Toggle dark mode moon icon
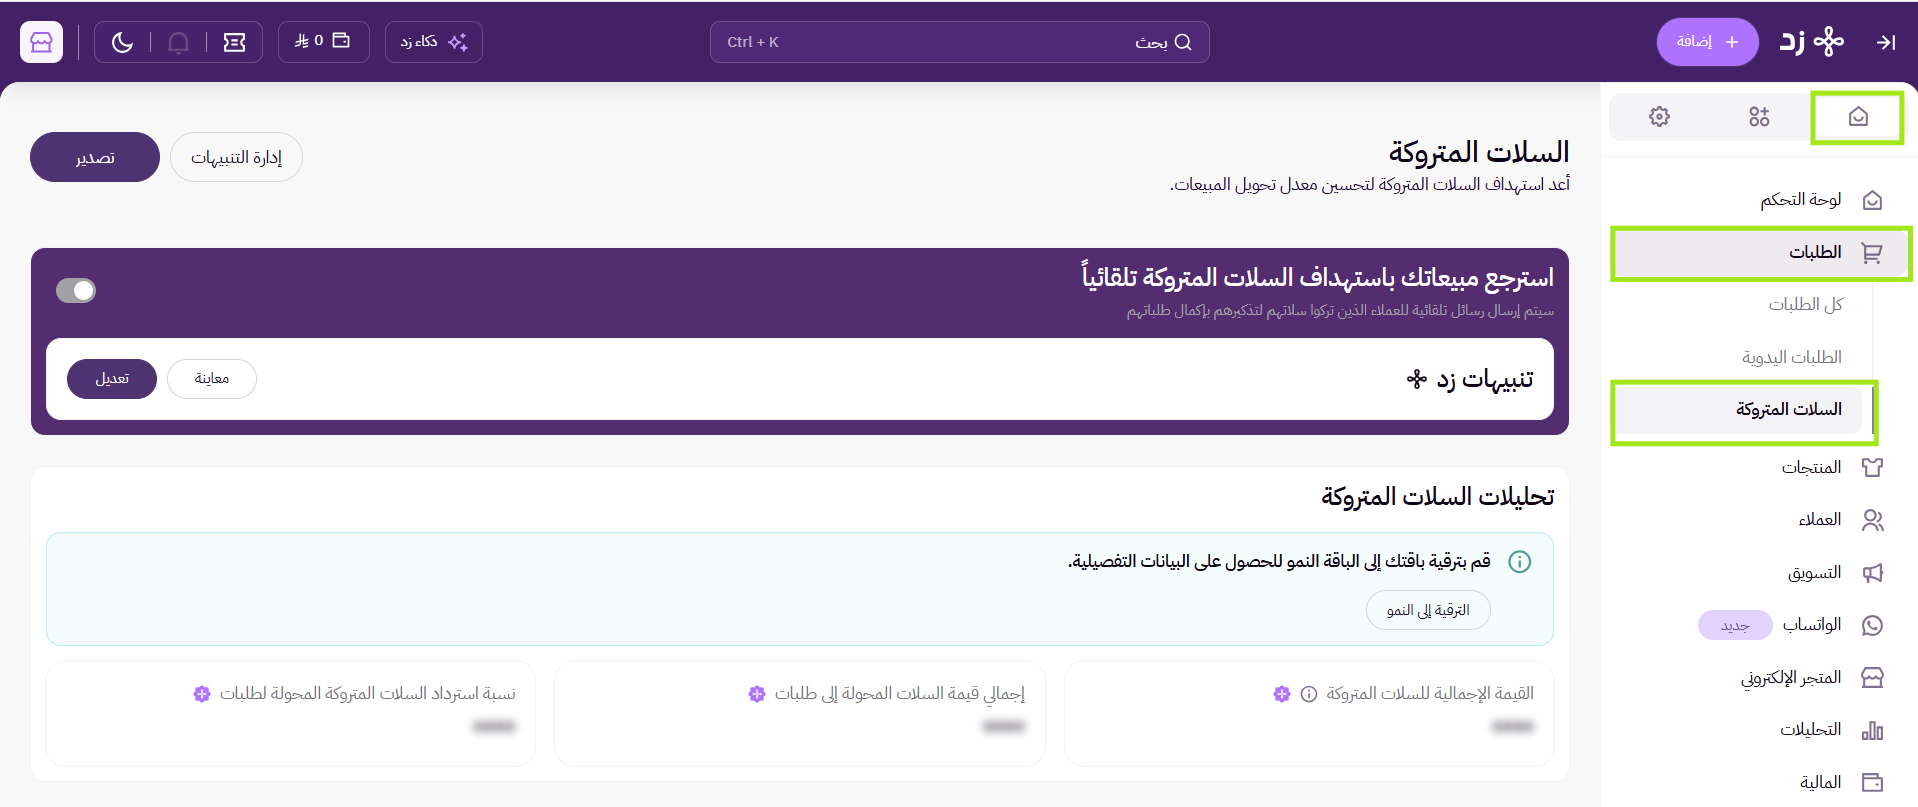This screenshot has height=807, width=1918. 122,42
